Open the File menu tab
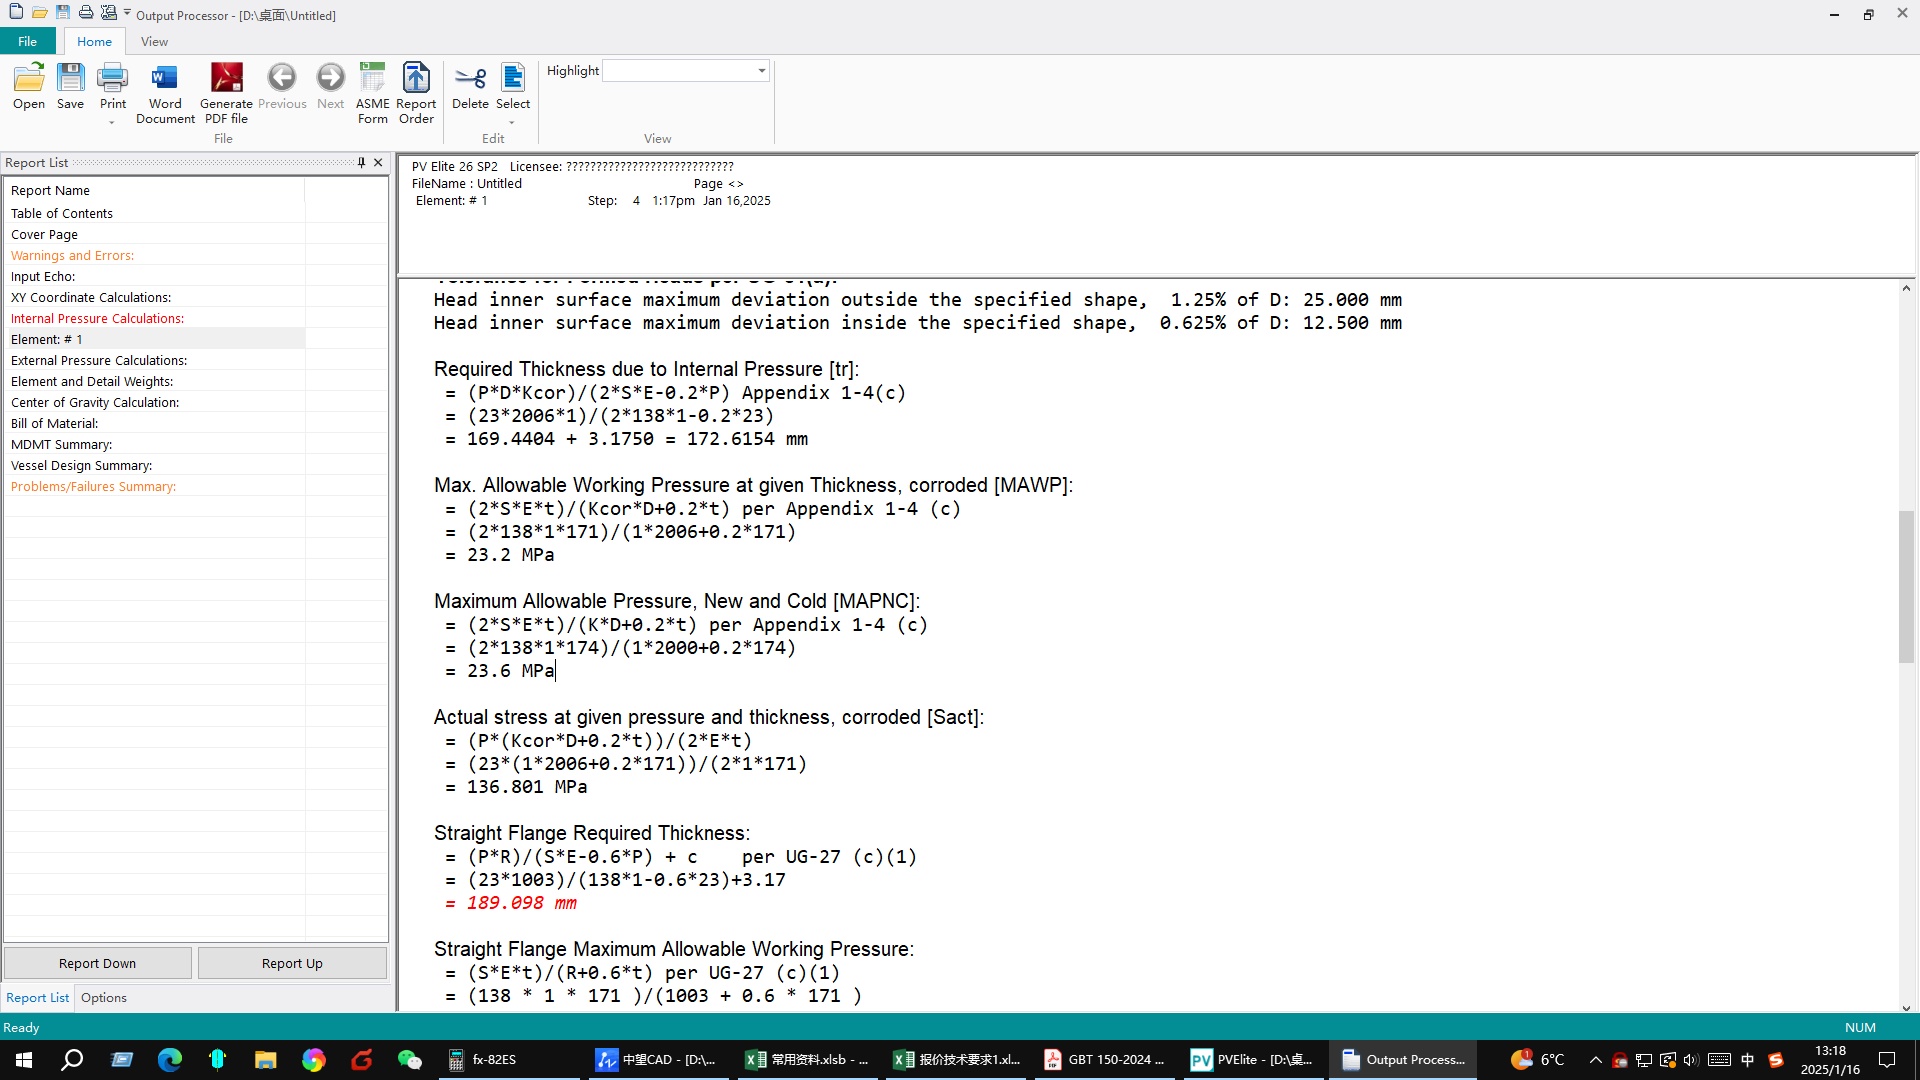 click(28, 41)
